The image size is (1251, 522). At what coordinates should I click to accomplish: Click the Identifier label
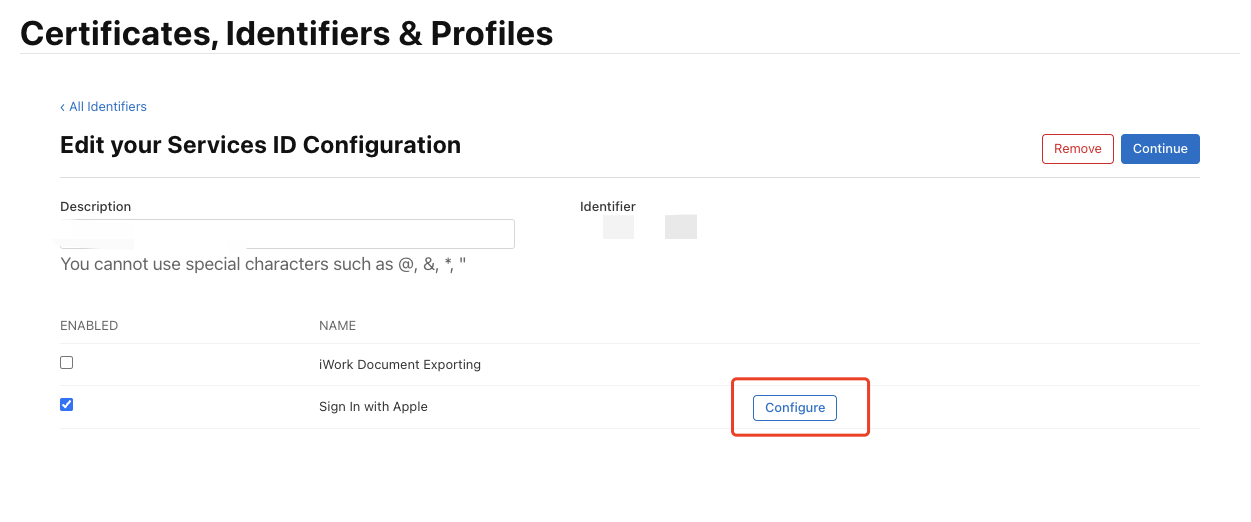click(x=607, y=207)
